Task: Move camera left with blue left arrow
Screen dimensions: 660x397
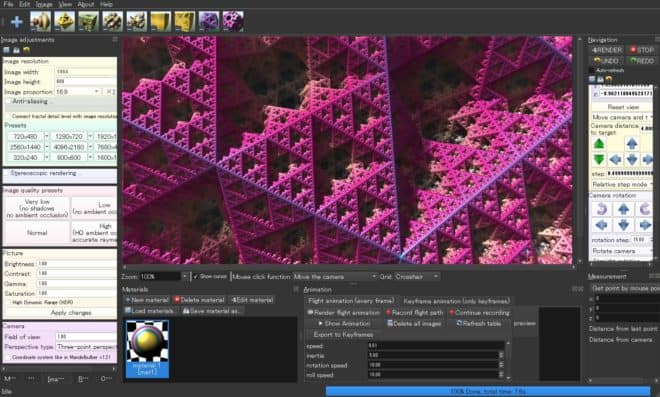Action: pos(615,160)
